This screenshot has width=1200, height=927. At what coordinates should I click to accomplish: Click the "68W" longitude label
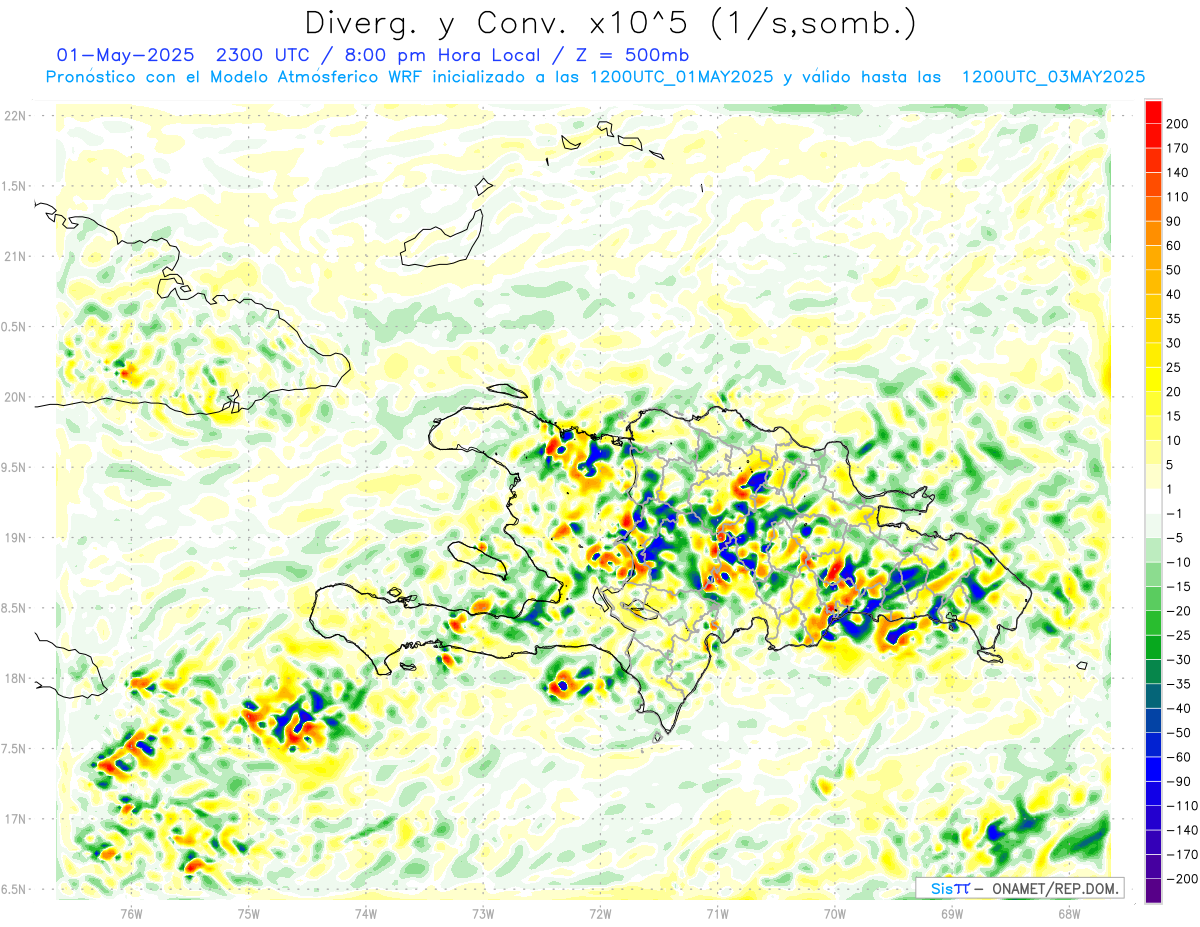(1069, 914)
